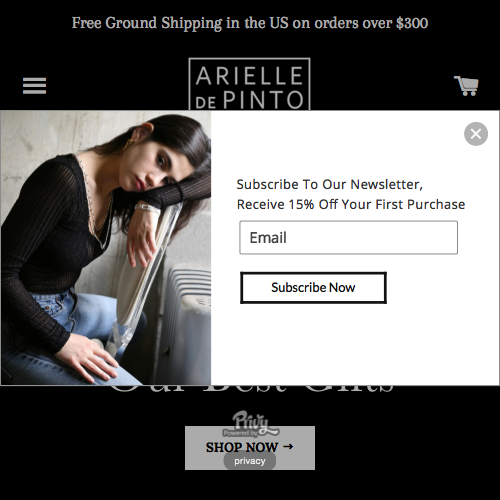
Task: Click the Privy logo badge
Action: pos(251,424)
